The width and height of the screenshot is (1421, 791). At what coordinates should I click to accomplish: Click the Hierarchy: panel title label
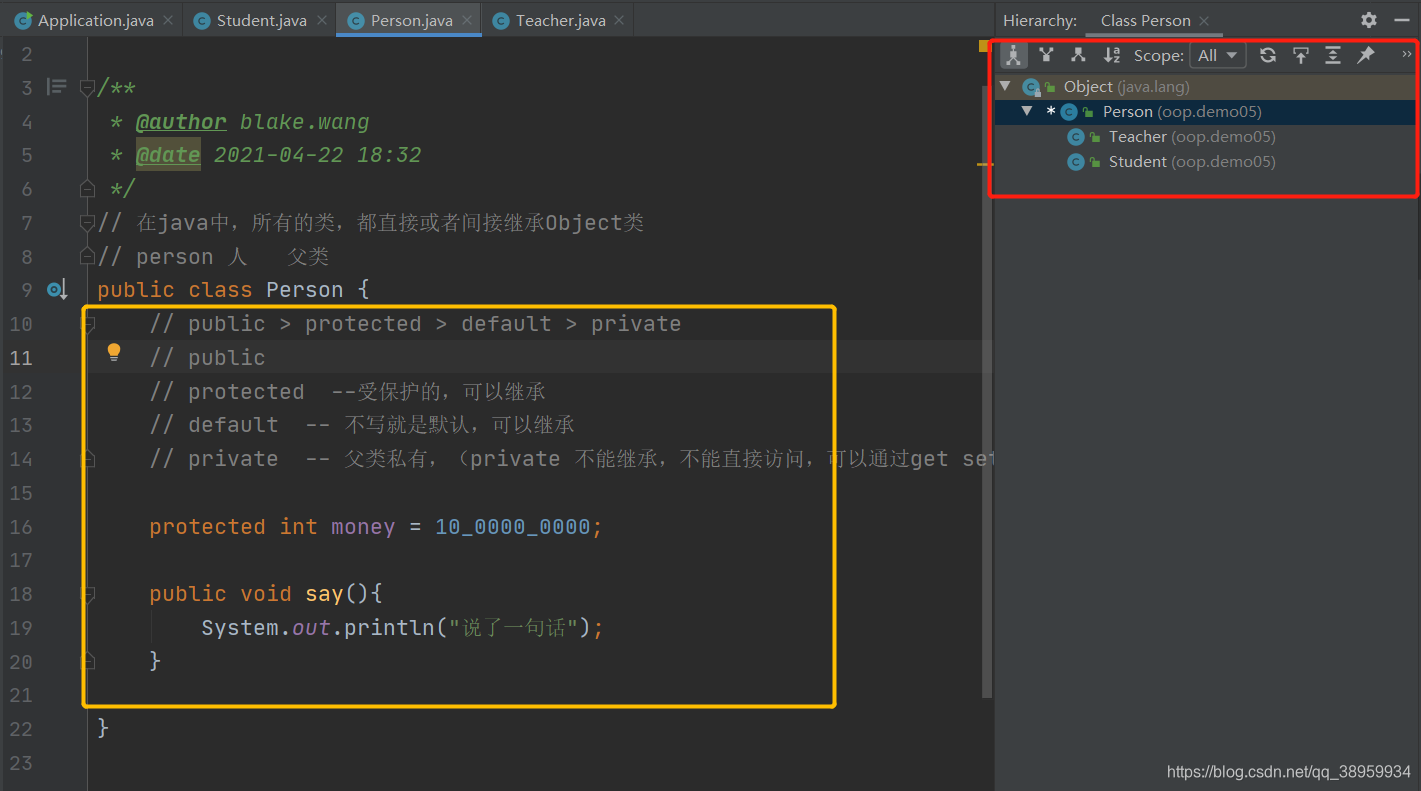(1040, 20)
